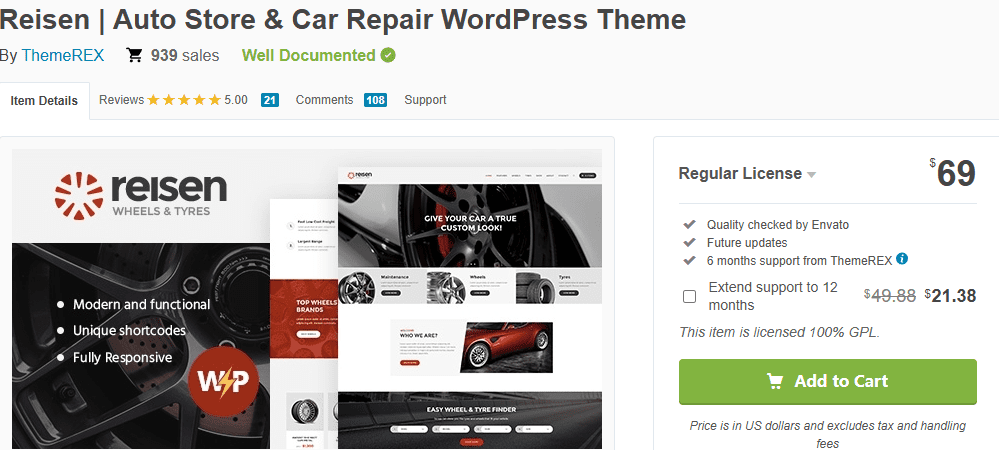Viewport: 999px width, 450px height.
Task: Click the Reisen theme title heading
Action: coord(343,20)
